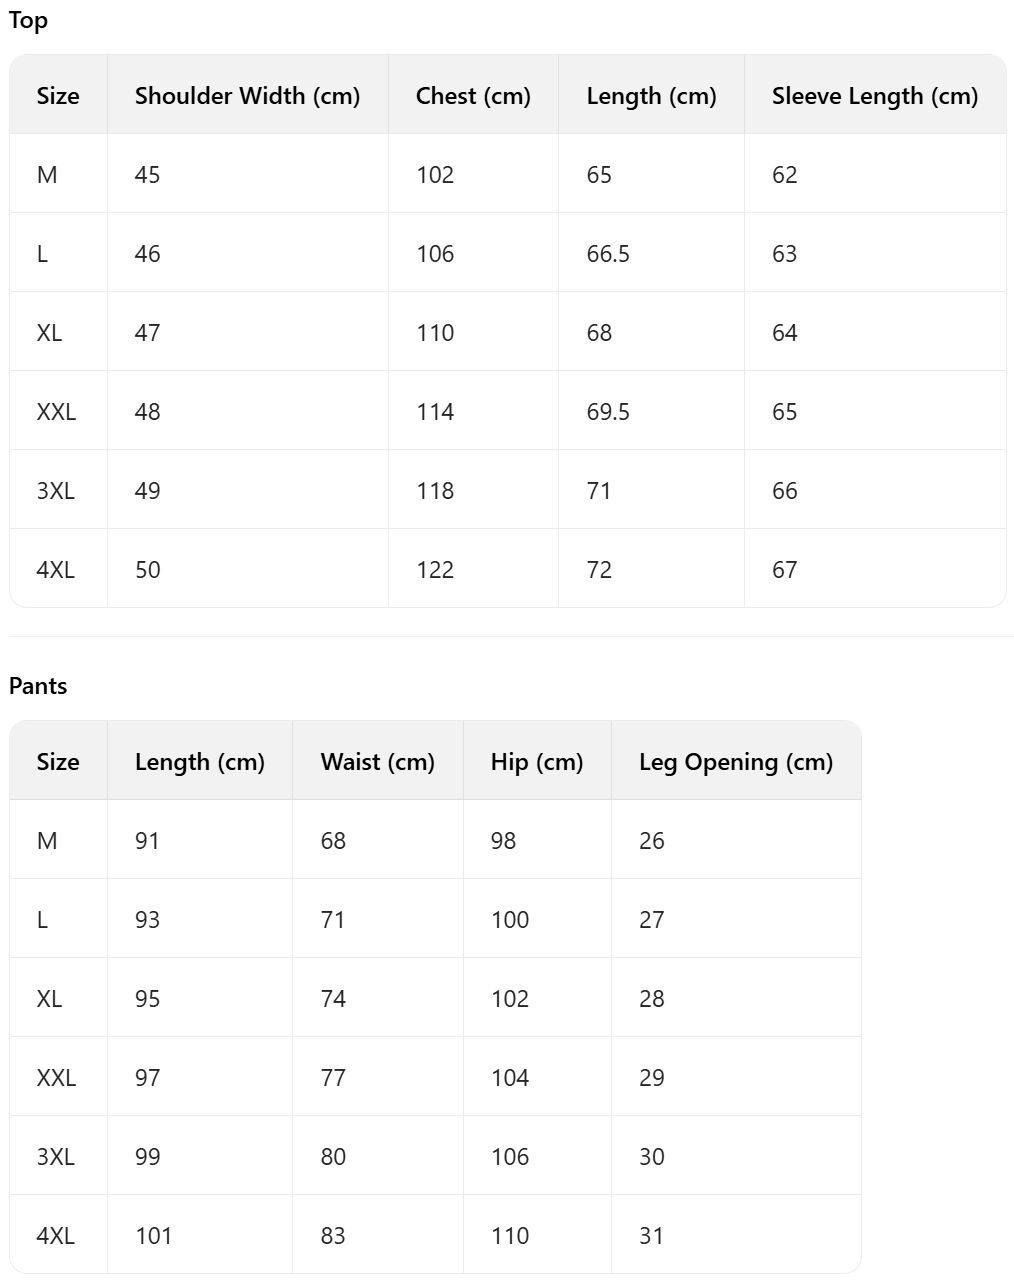The width and height of the screenshot is (1014, 1281).
Task: Click the waist value 83 in Pants table
Action: pos(333,1236)
